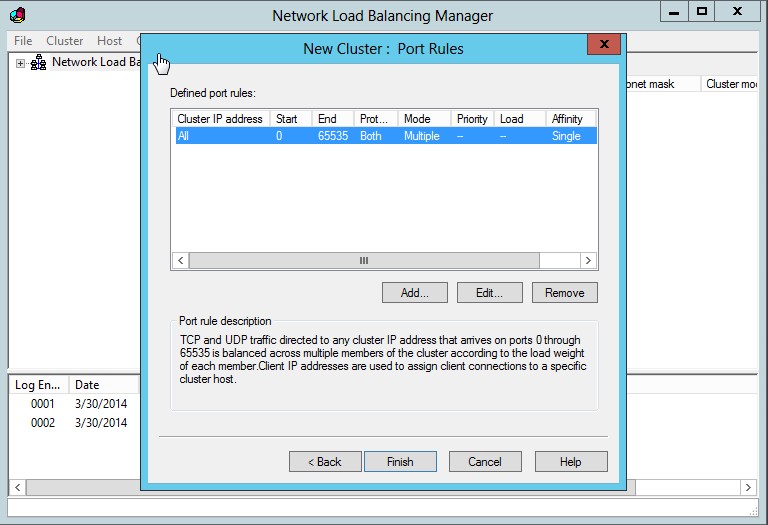Image resolution: width=768 pixels, height=525 pixels.
Task: Select the cluster tree node icon
Action: [38, 62]
